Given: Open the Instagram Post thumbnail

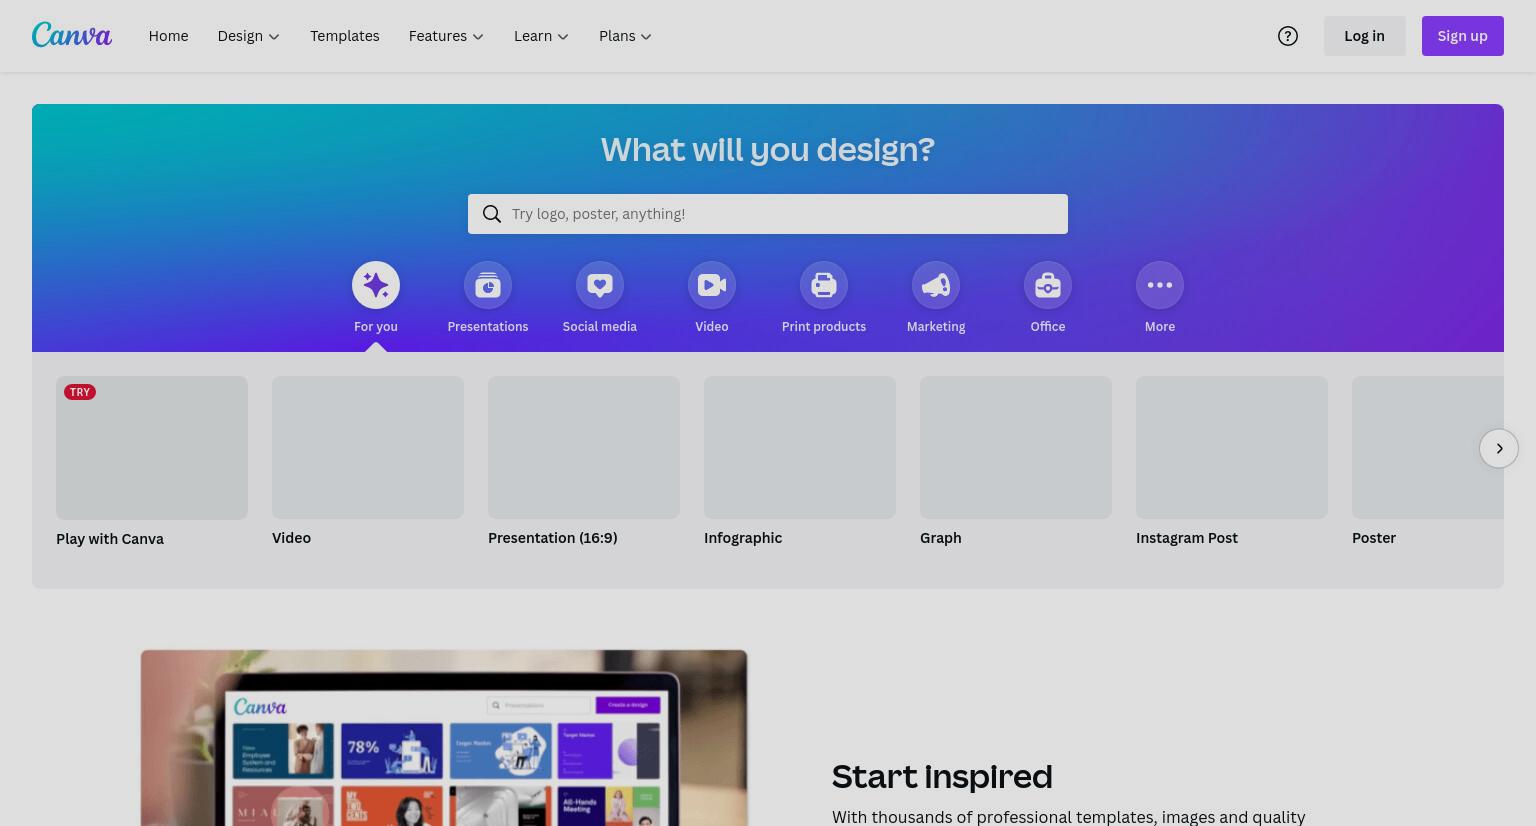Looking at the screenshot, I should (1232, 447).
